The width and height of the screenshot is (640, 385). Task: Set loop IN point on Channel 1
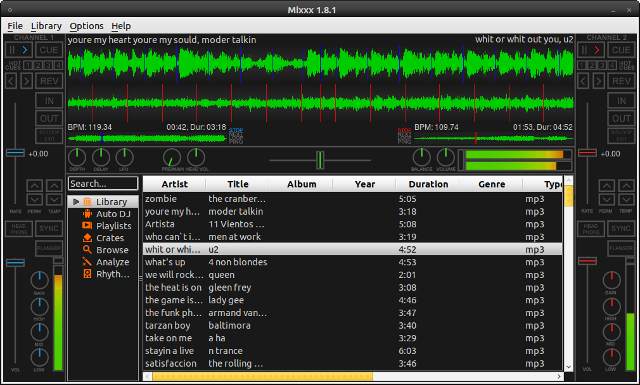[x=49, y=100]
